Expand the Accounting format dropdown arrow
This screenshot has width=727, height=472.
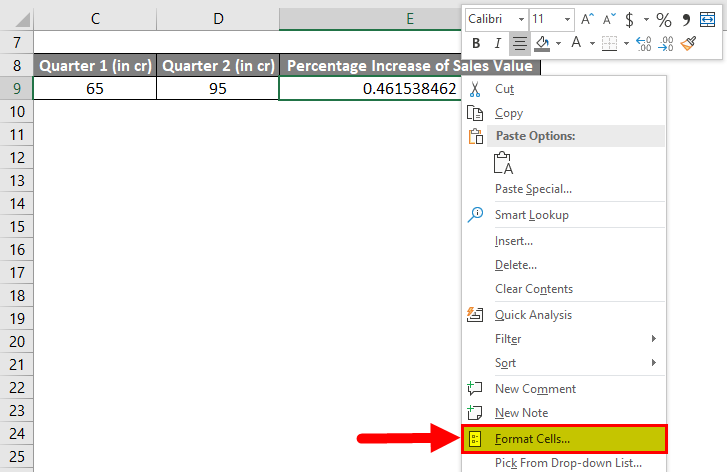tap(646, 19)
